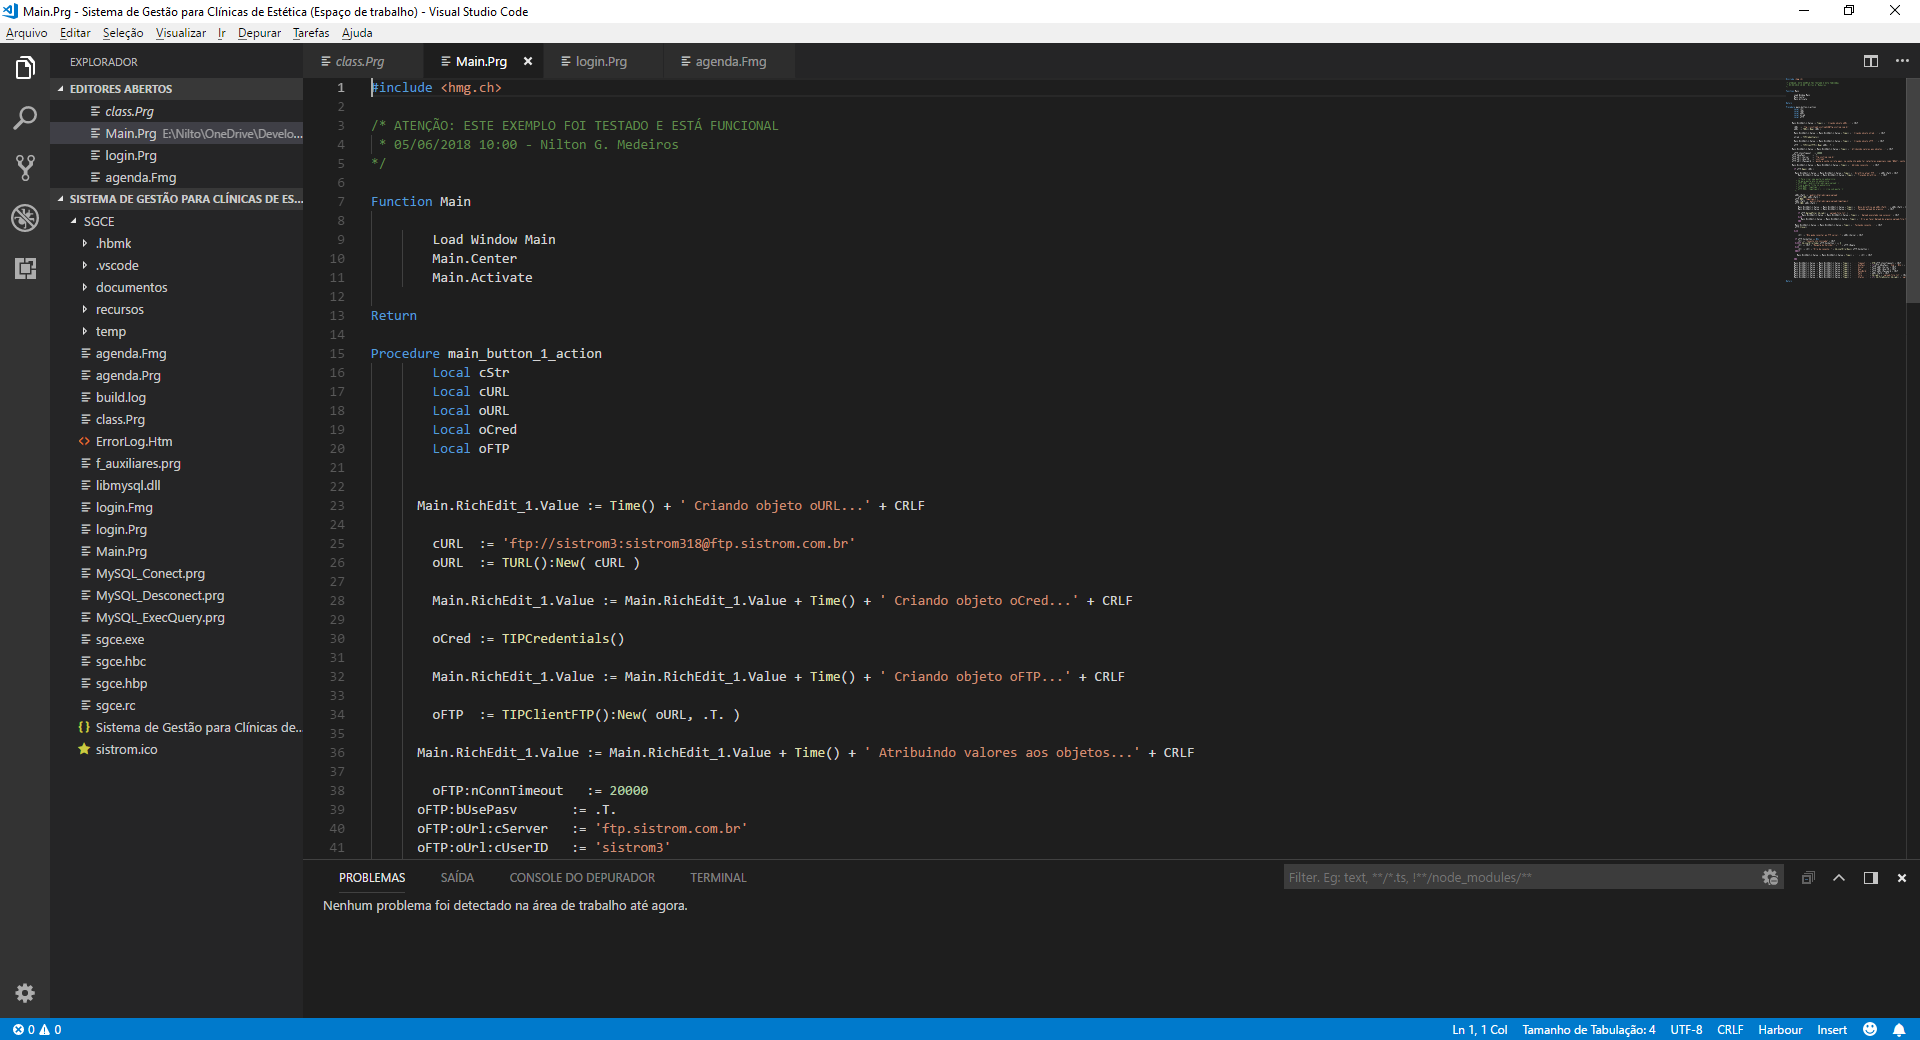Screen dimensions: 1920x1040
Task: Collapse the Editores Abertos section
Action: [120, 89]
